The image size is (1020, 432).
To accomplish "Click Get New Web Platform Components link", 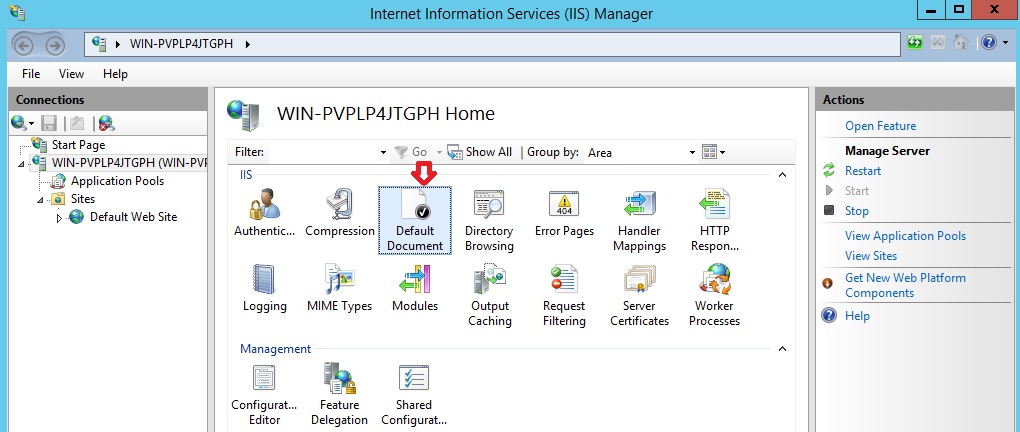I will [905, 286].
